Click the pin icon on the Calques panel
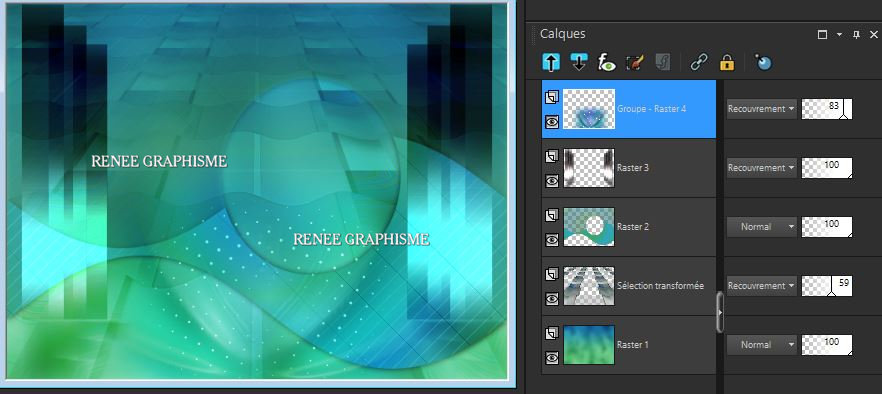The image size is (882, 394). (857, 35)
